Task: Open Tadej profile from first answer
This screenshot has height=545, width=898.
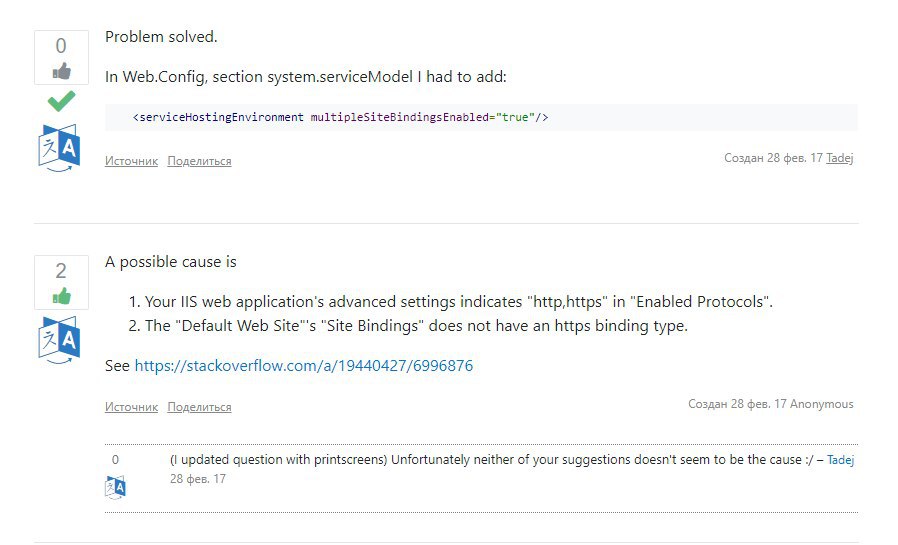Action: point(840,158)
